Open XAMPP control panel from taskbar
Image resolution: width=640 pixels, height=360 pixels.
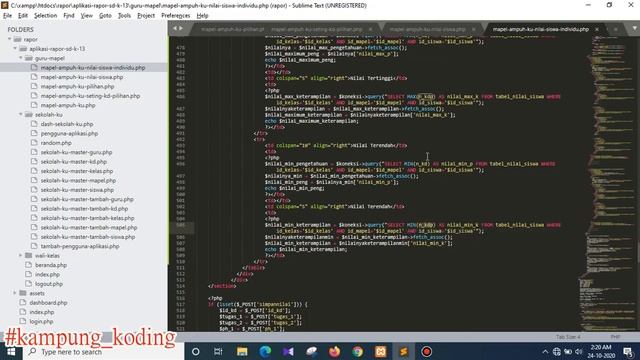pos(380,351)
